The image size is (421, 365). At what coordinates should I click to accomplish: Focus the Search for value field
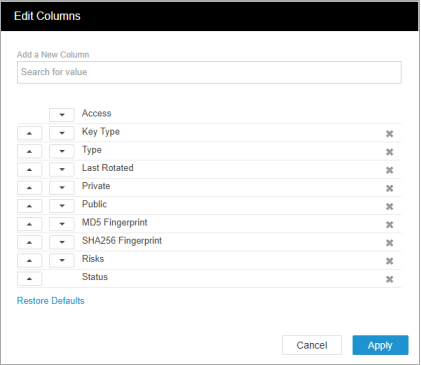(209, 72)
